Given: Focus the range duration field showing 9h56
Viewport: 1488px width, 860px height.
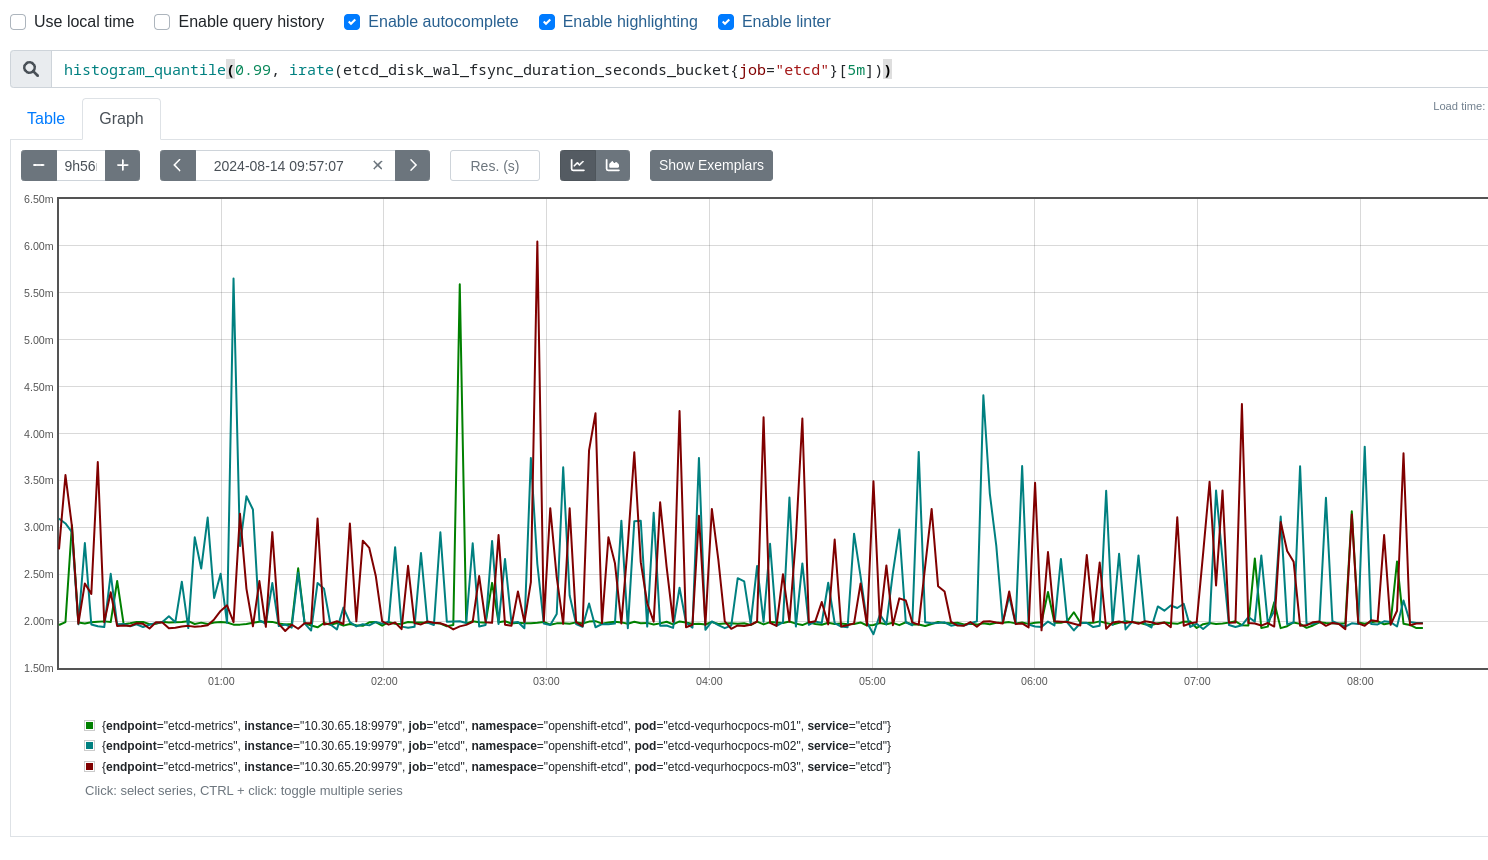Looking at the screenshot, I should coord(81,165).
